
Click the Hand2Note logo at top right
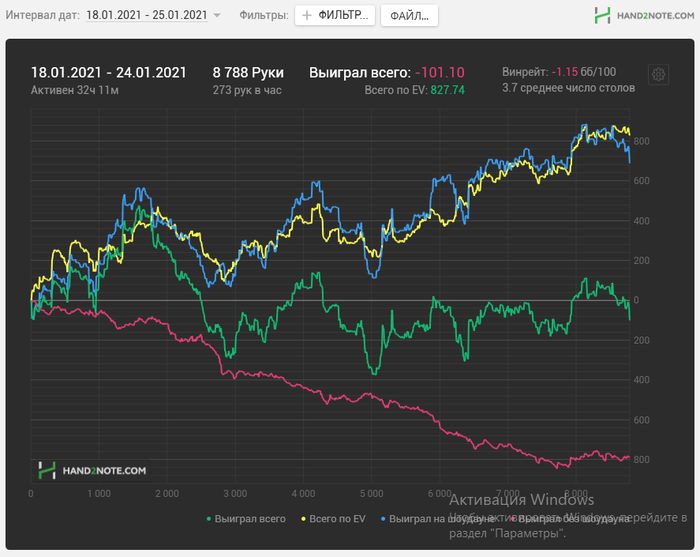(645, 16)
